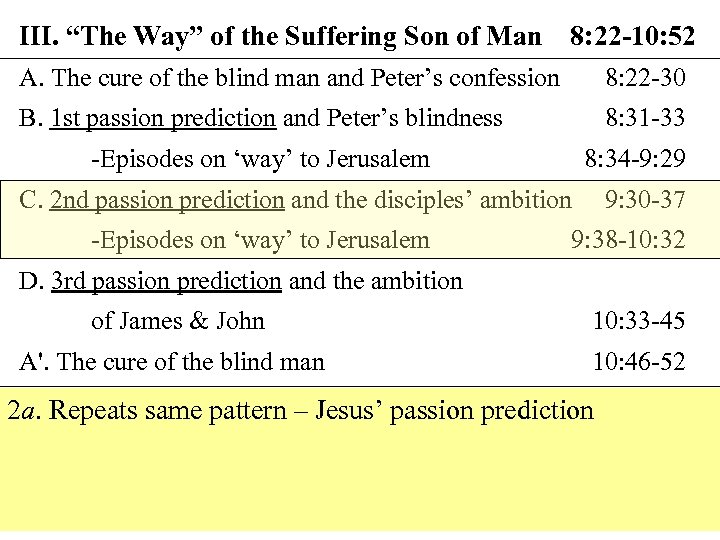This screenshot has width=720, height=540.
Task: Select the verse reference 9:30-37
Action: (x=645, y=200)
